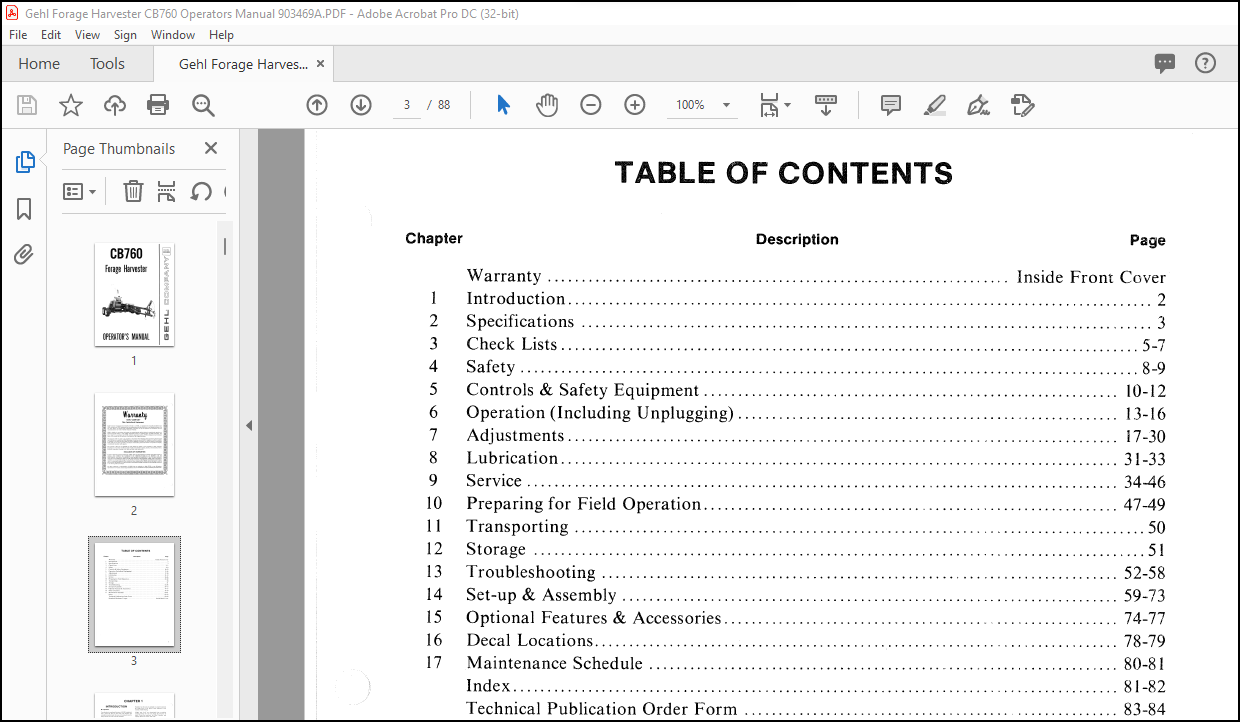Select the Gehl Forage Harves... document tab
This screenshot has height=722, width=1240.
(x=243, y=63)
